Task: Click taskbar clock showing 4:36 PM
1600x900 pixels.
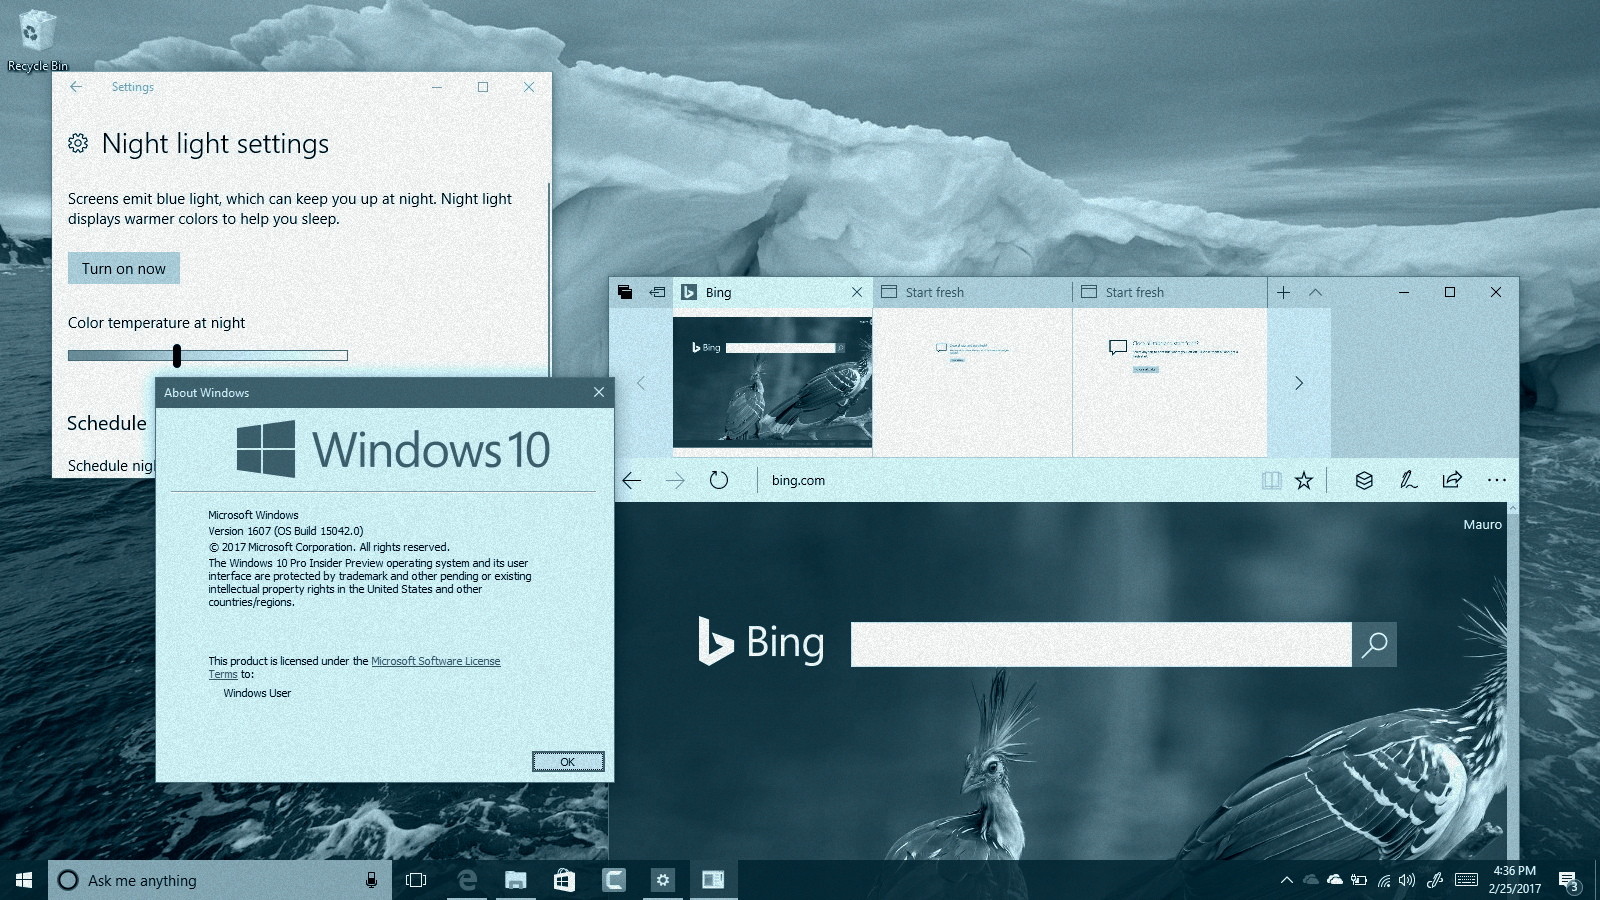Action: tap(1514, 880)
